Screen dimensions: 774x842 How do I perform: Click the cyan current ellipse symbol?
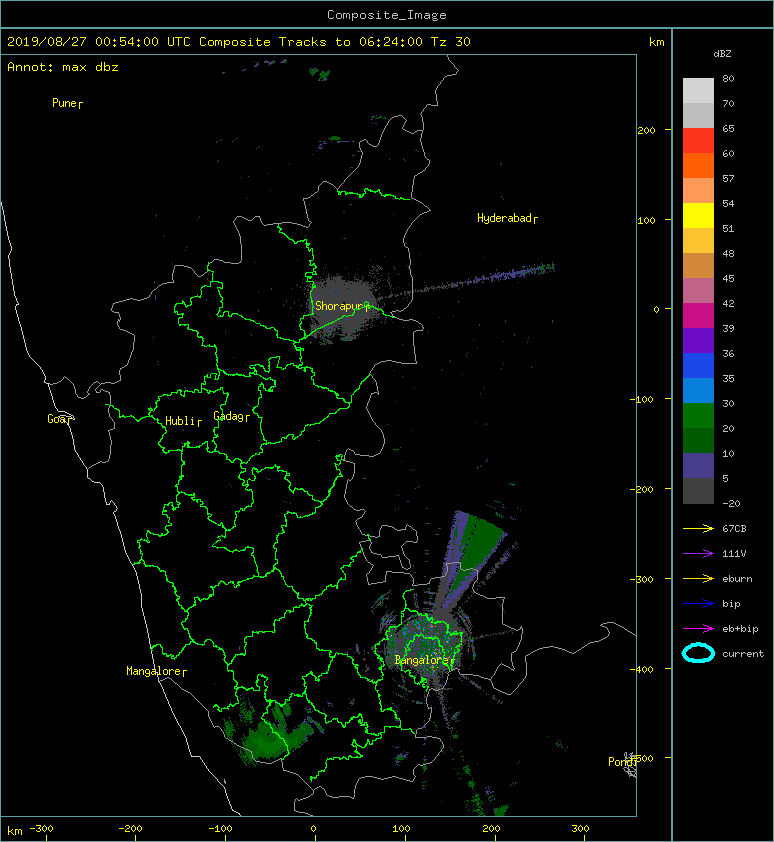[698, 653]
